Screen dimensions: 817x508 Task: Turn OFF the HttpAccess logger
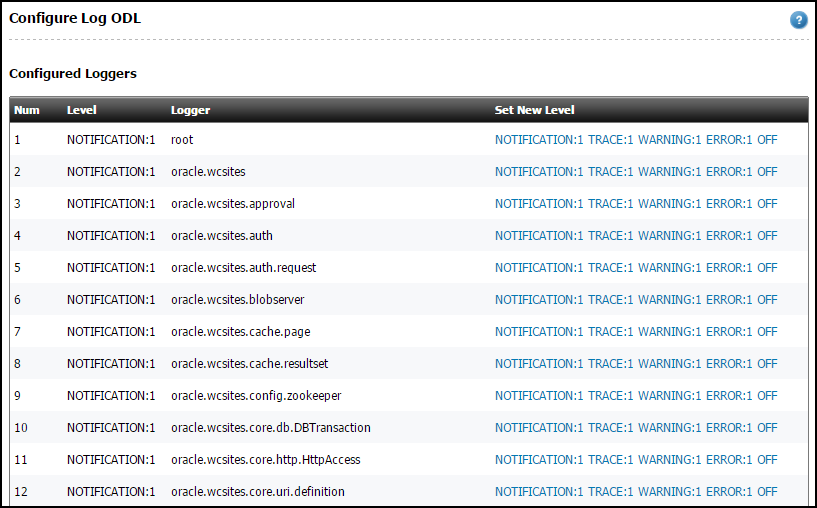pos(767,460)
